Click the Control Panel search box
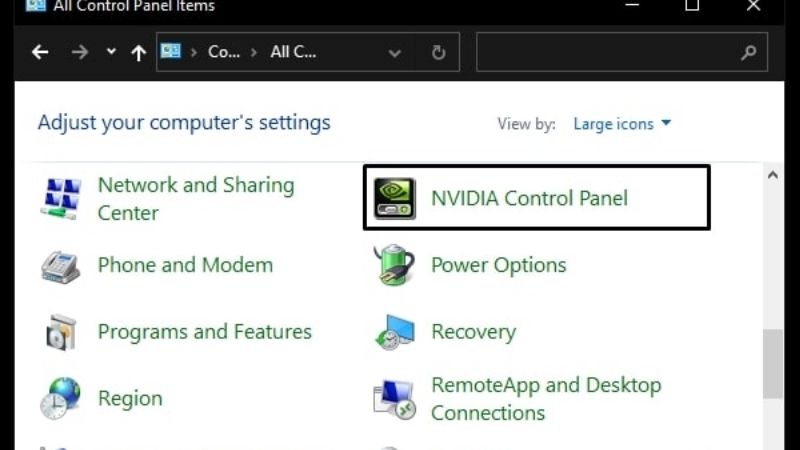 [621, 52]
